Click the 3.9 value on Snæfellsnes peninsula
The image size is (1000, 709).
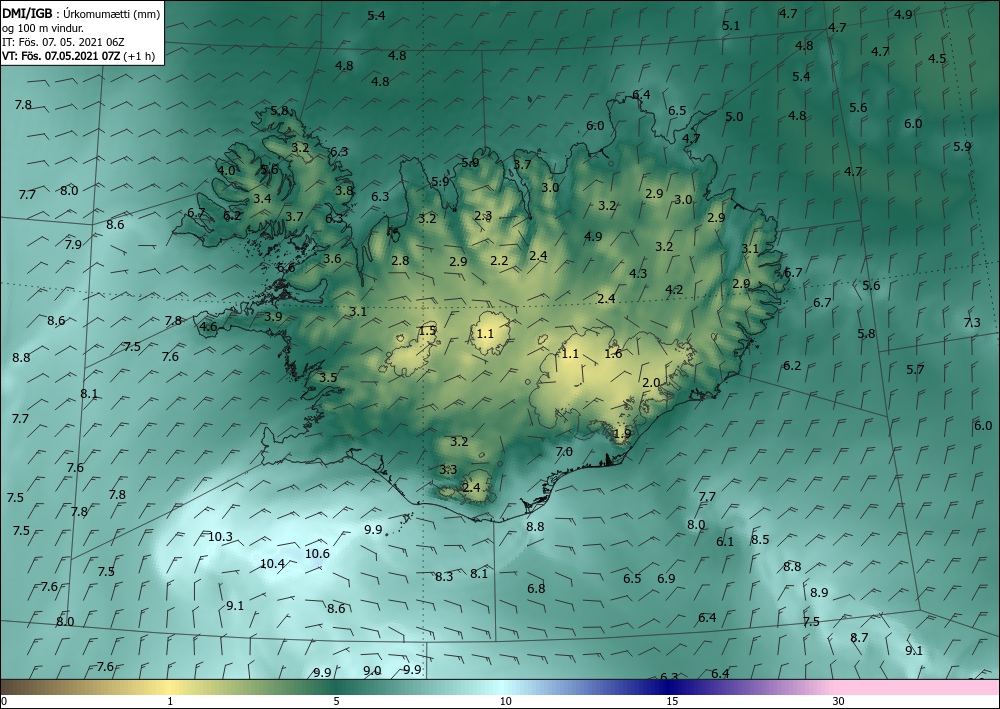pyautogui.click(x=273, y=316)
